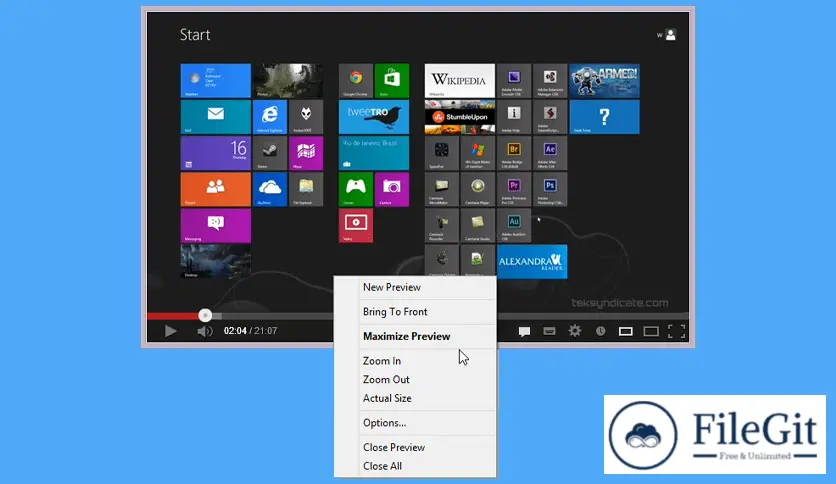Screen dimensions: 836x484
Task: Open the blue question mark tile
Action: 605,117
